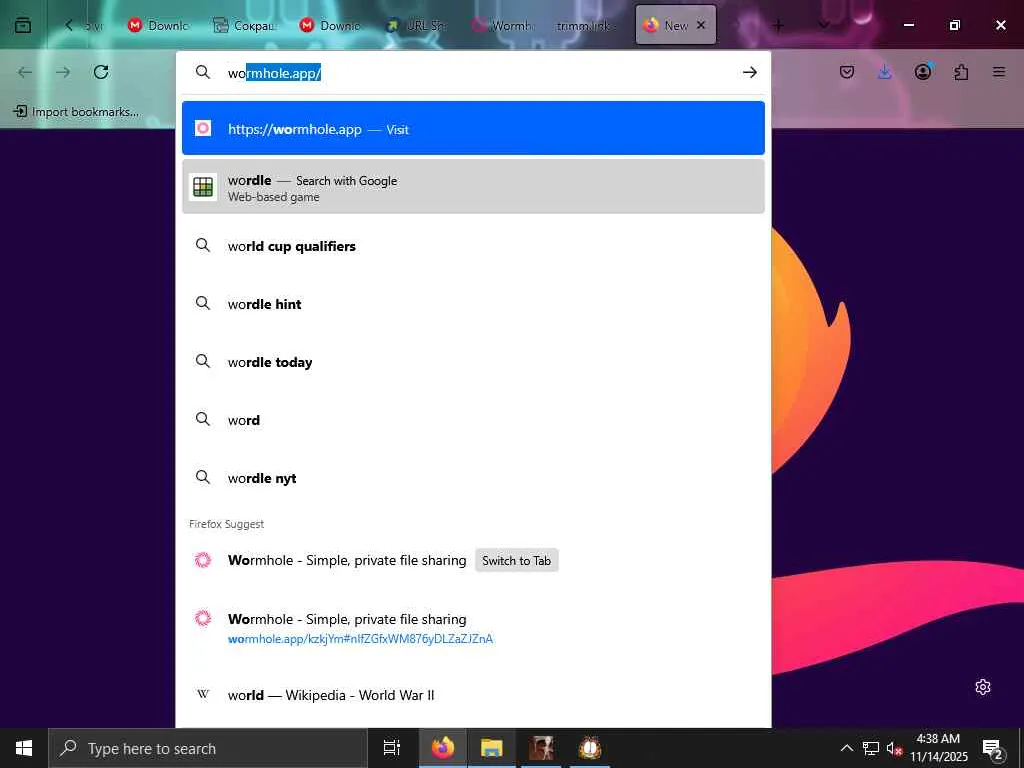The width and height of the screenshot is (1024, 768).
Task: Open world Wikipedia World War II suggestion
Action: (x=473, y=695)
